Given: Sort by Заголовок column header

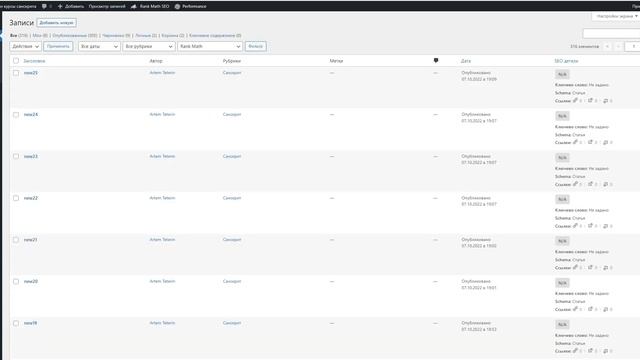Looking at the screenshot, I should click(34, 61).
